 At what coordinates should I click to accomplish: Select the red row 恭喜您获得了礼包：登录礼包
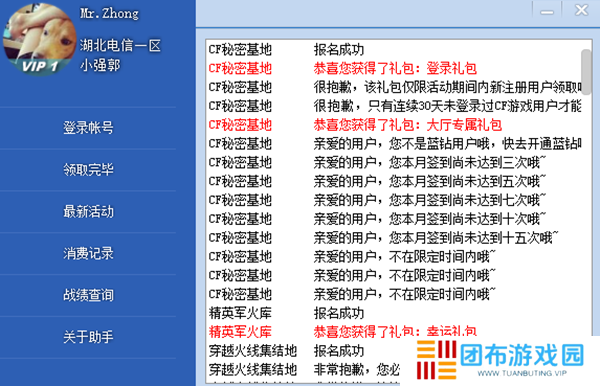394,68
